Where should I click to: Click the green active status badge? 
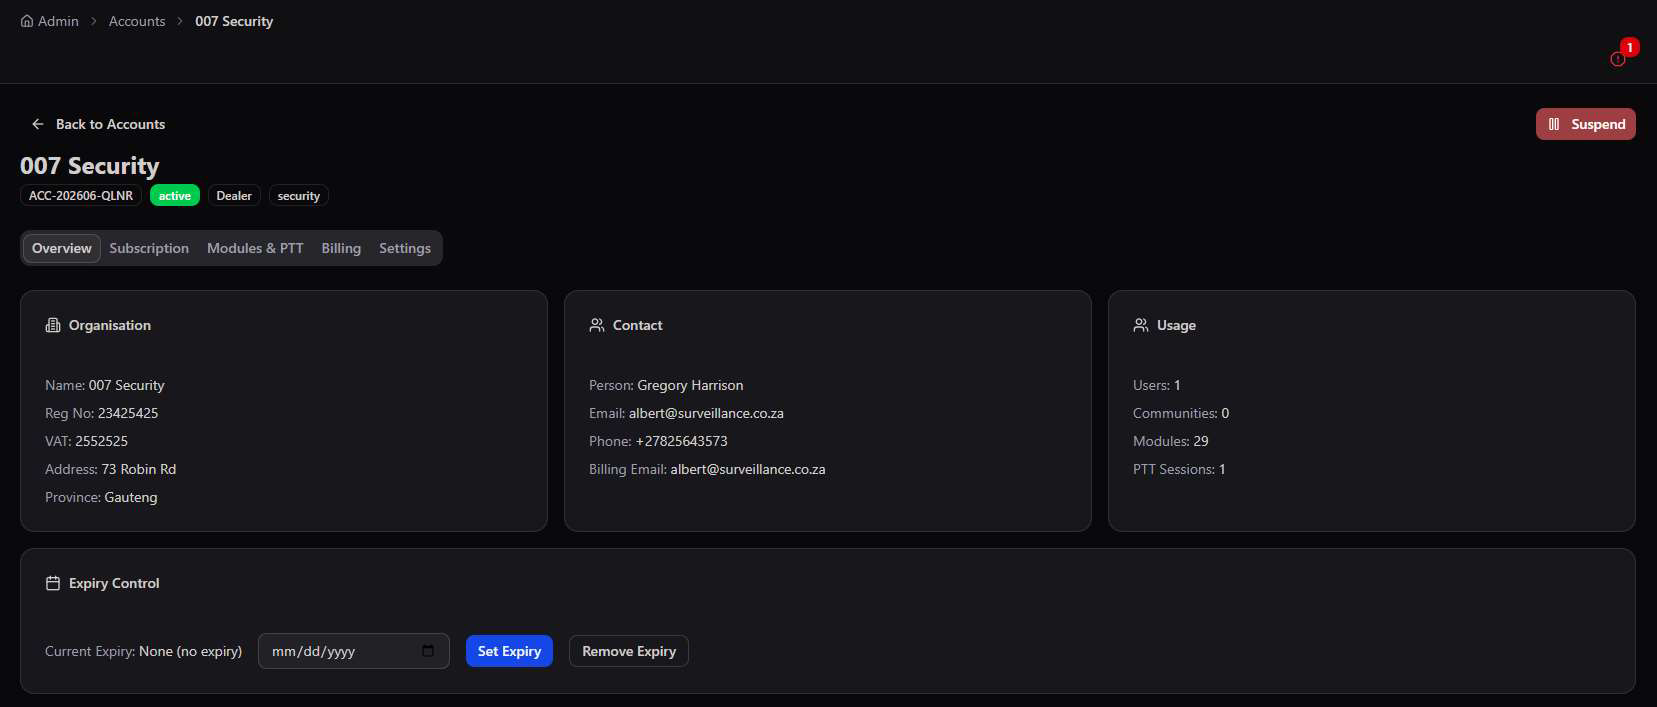click(175, 196)
